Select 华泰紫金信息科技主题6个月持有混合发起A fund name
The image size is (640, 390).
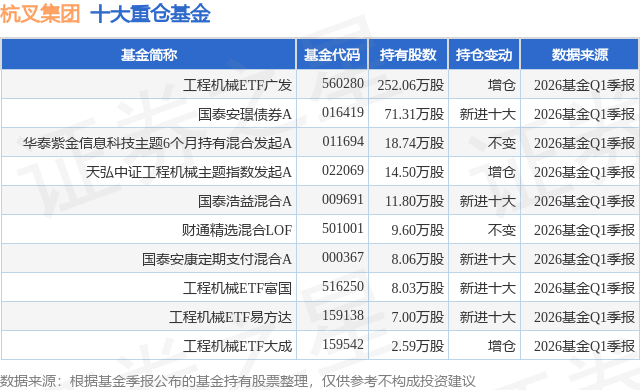(157, 143)
